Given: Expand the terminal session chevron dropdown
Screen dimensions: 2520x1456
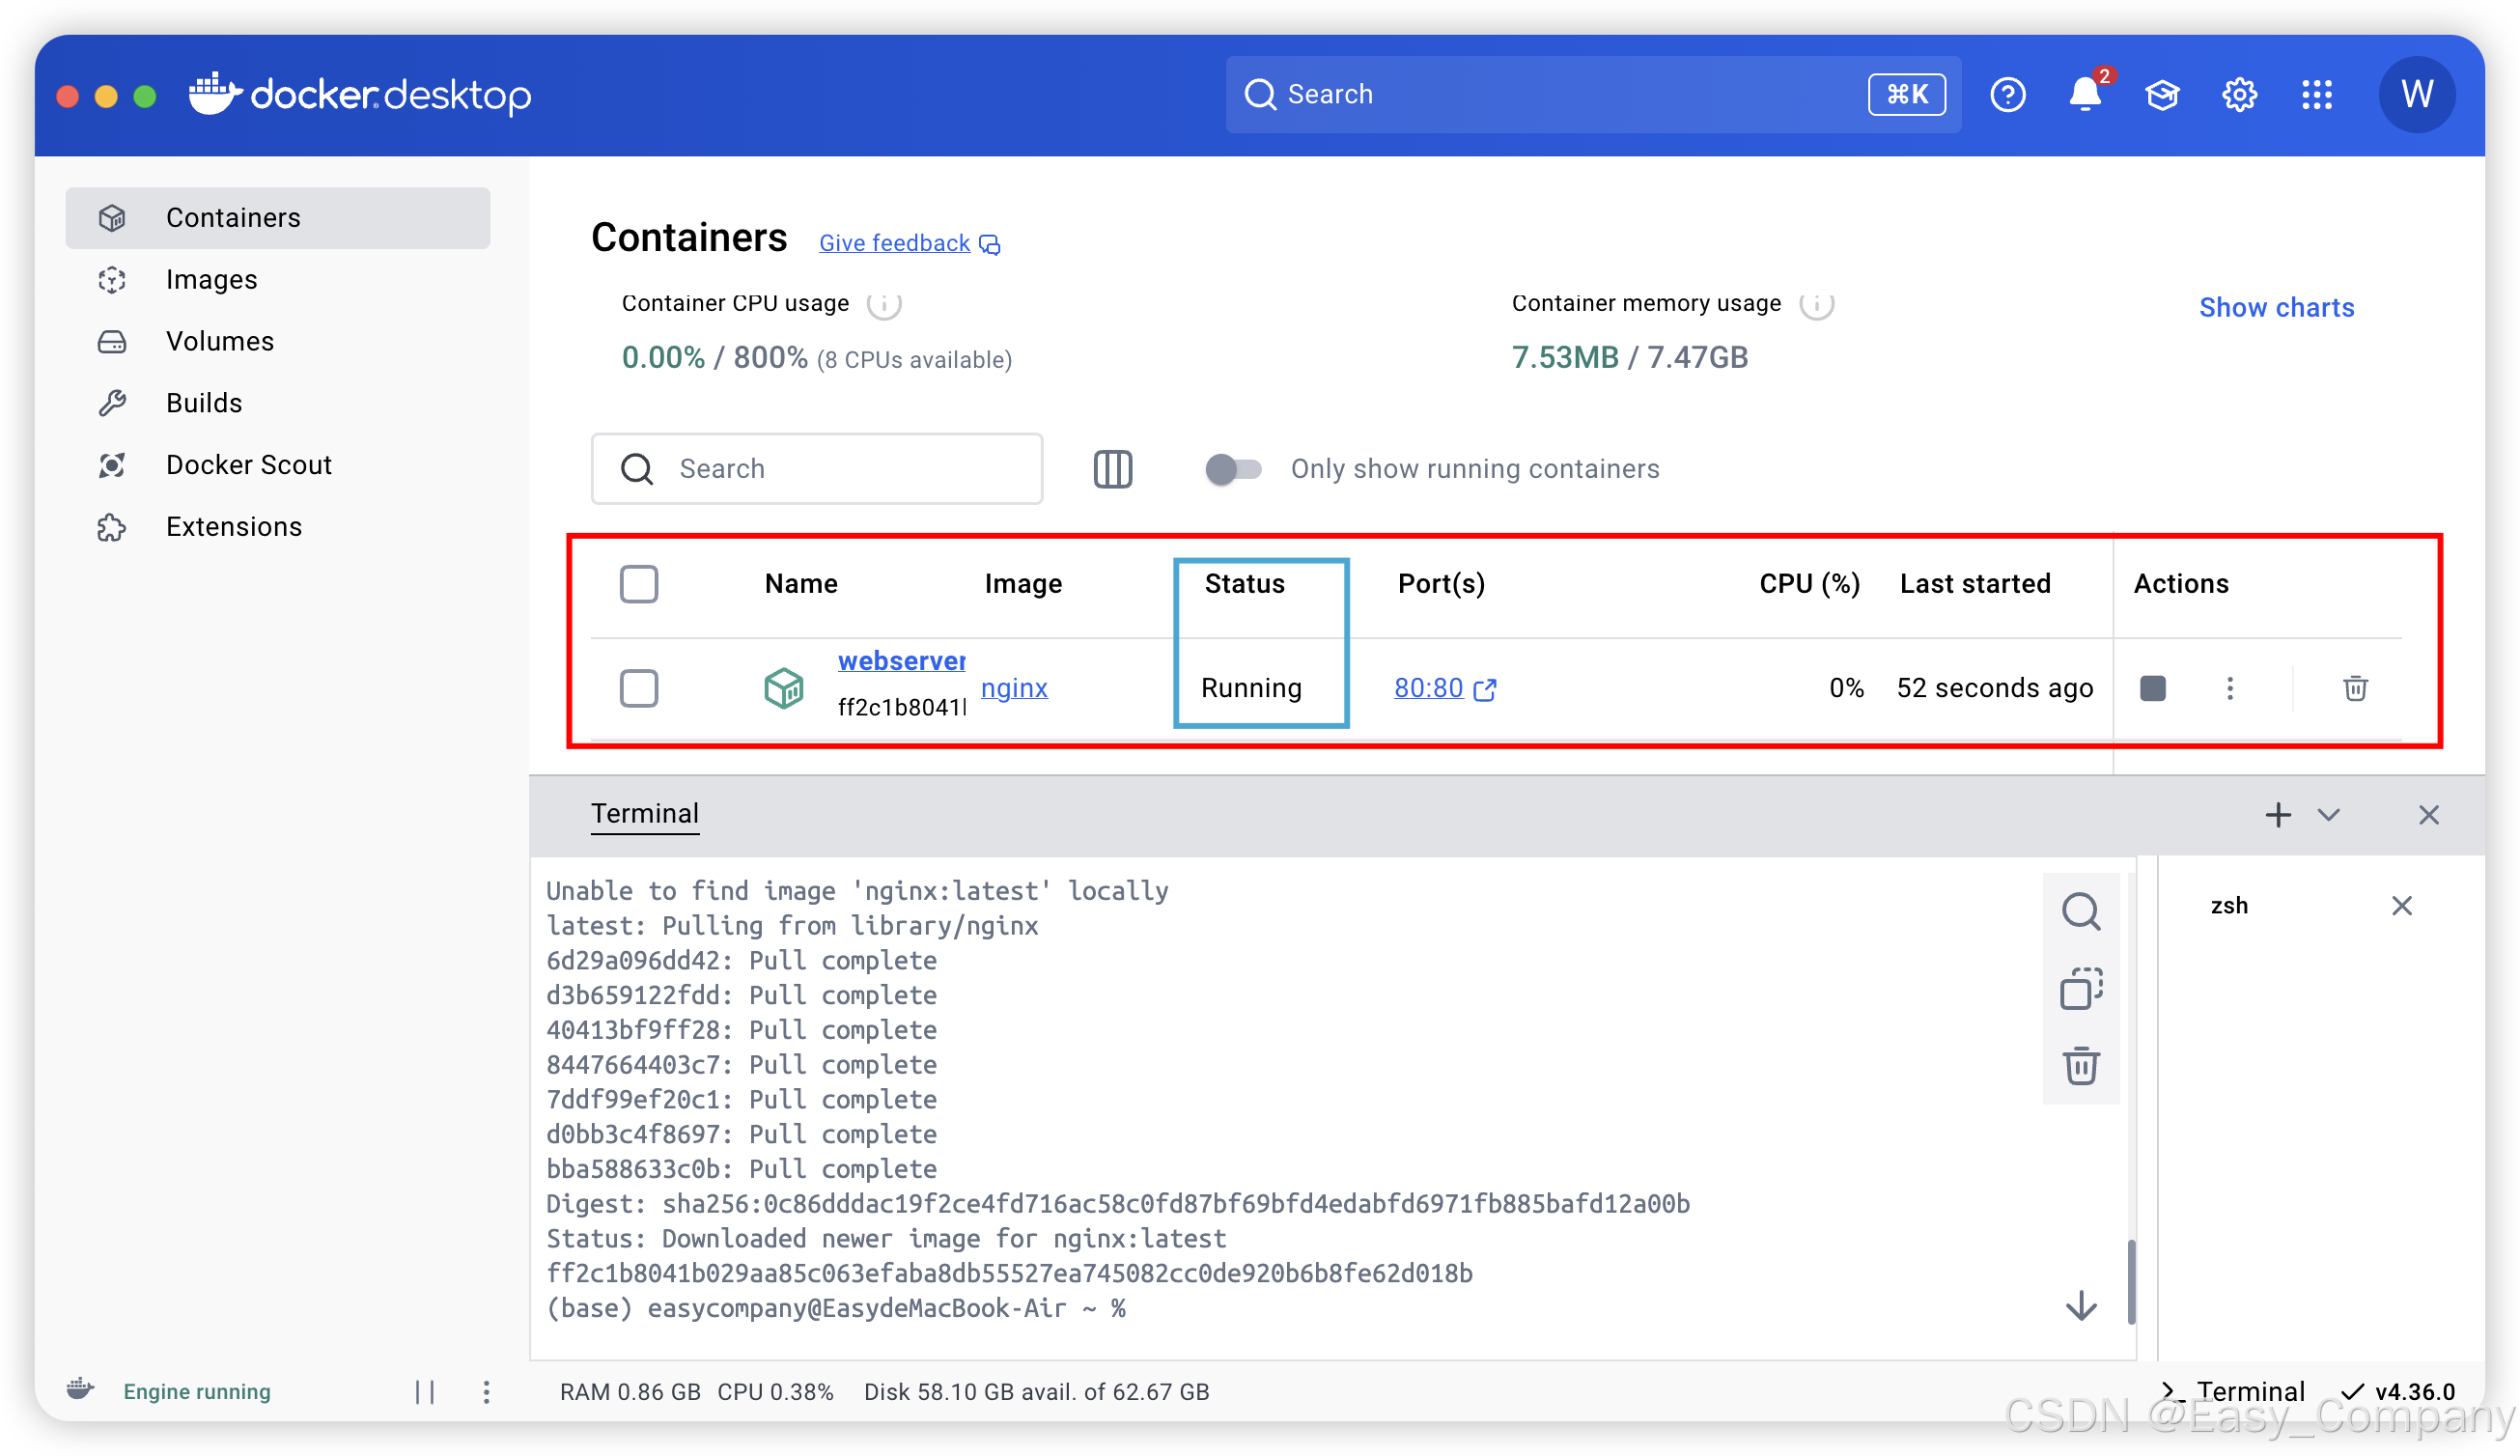Looking at the screenshot, I should tap(2329, 815).
